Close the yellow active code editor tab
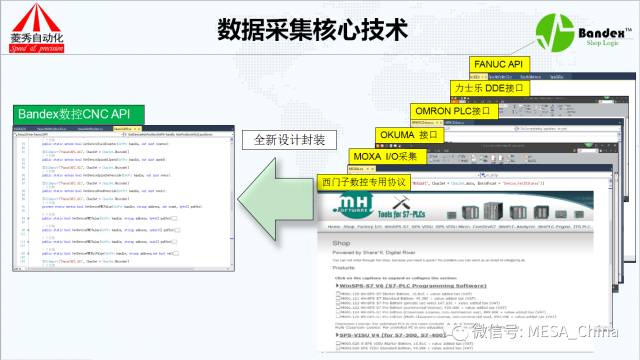640x360 pixels. coord(138,129)
